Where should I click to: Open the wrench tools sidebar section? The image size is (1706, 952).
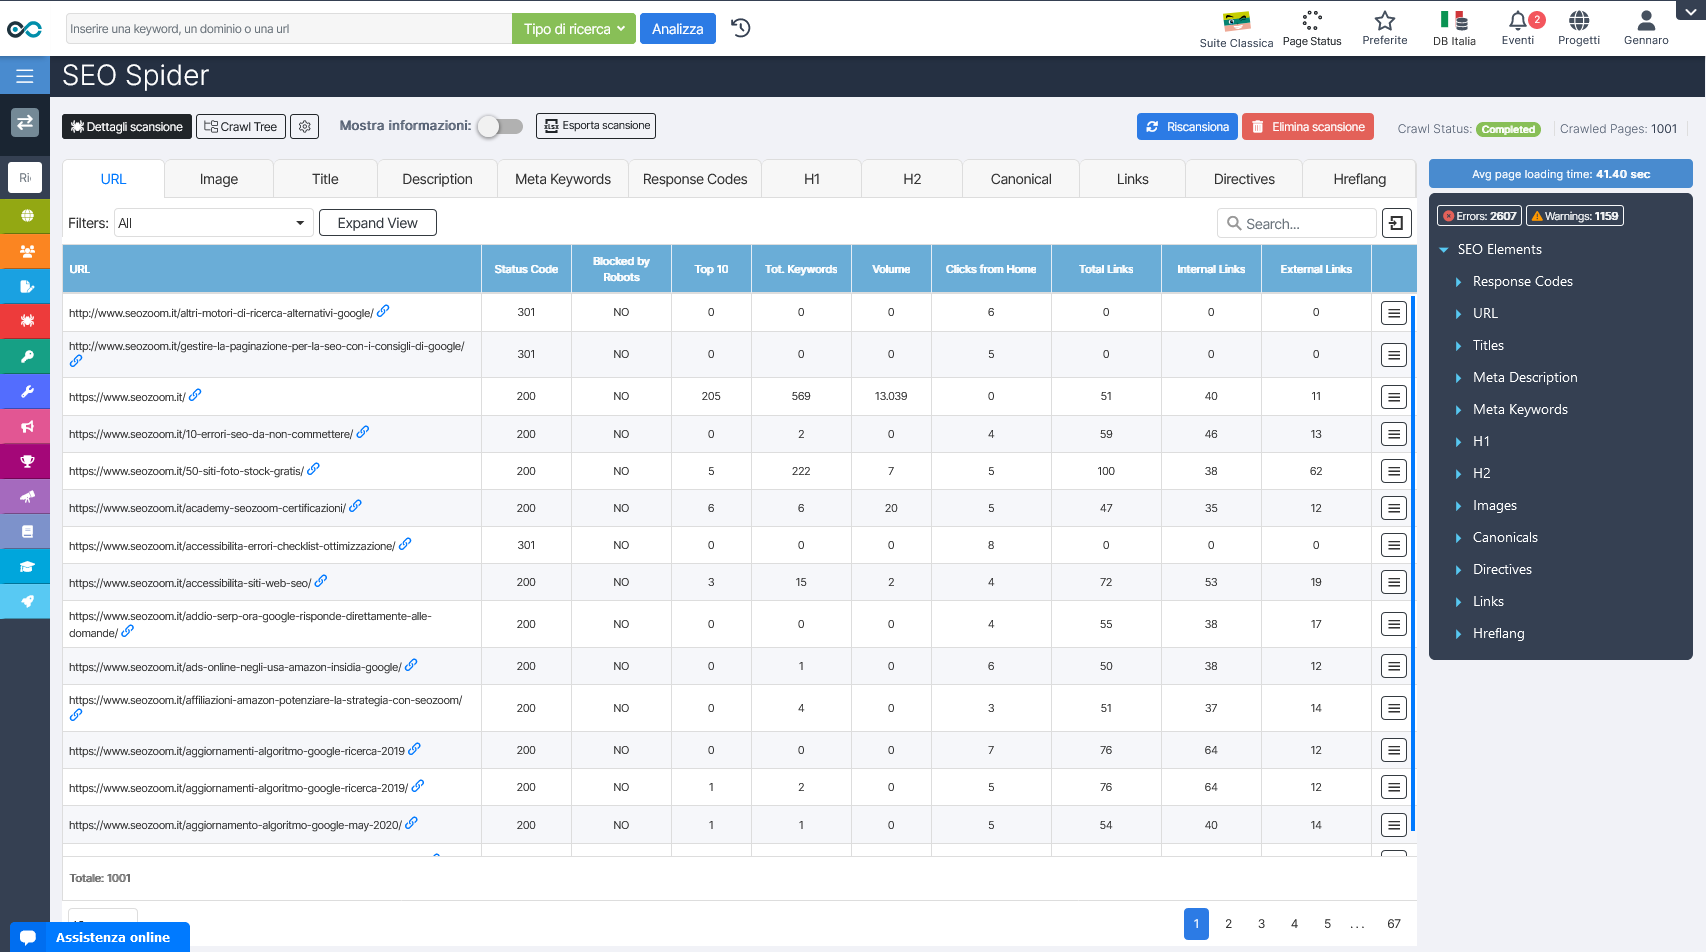25,391
